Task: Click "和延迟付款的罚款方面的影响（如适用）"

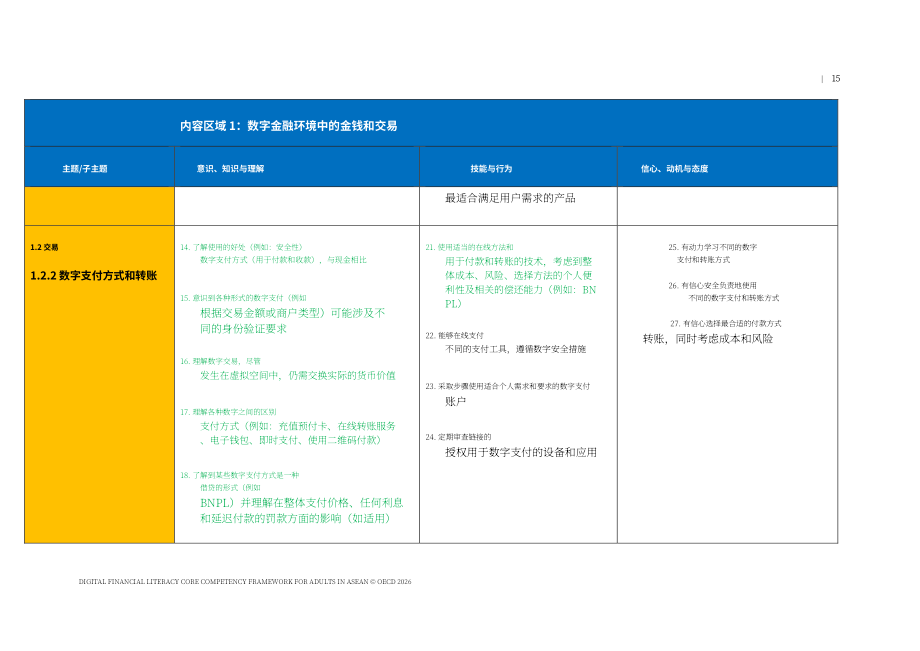Action: click(x=295, y=519)
